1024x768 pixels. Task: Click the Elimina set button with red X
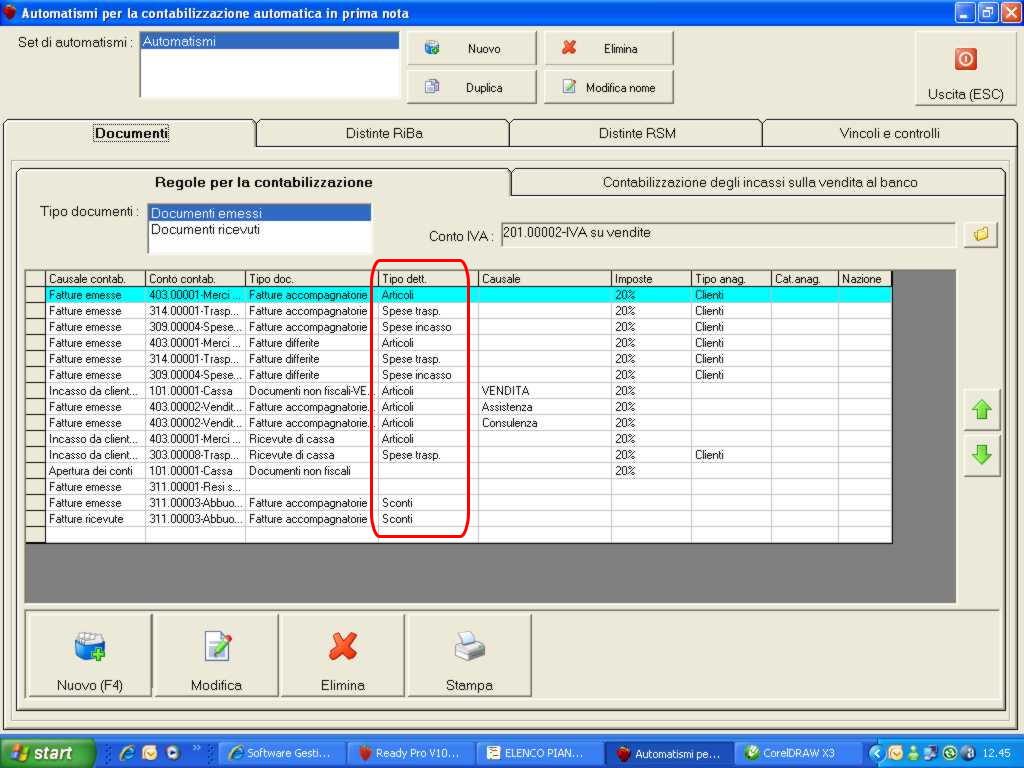(x=609, y=48)
